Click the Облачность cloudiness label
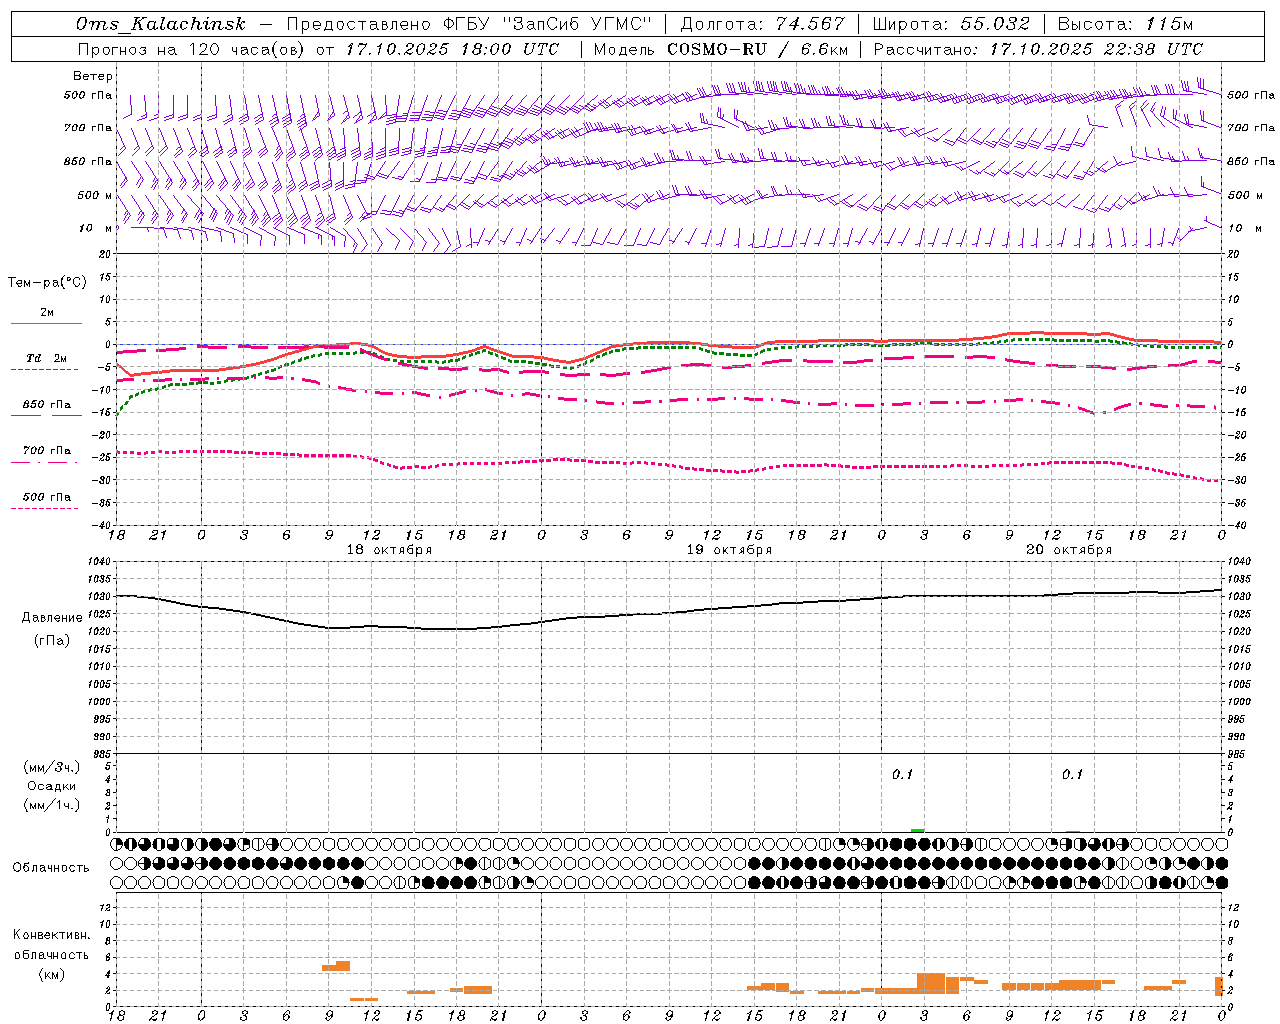Screen dimensions: 1280x1024 pos(51,867)
